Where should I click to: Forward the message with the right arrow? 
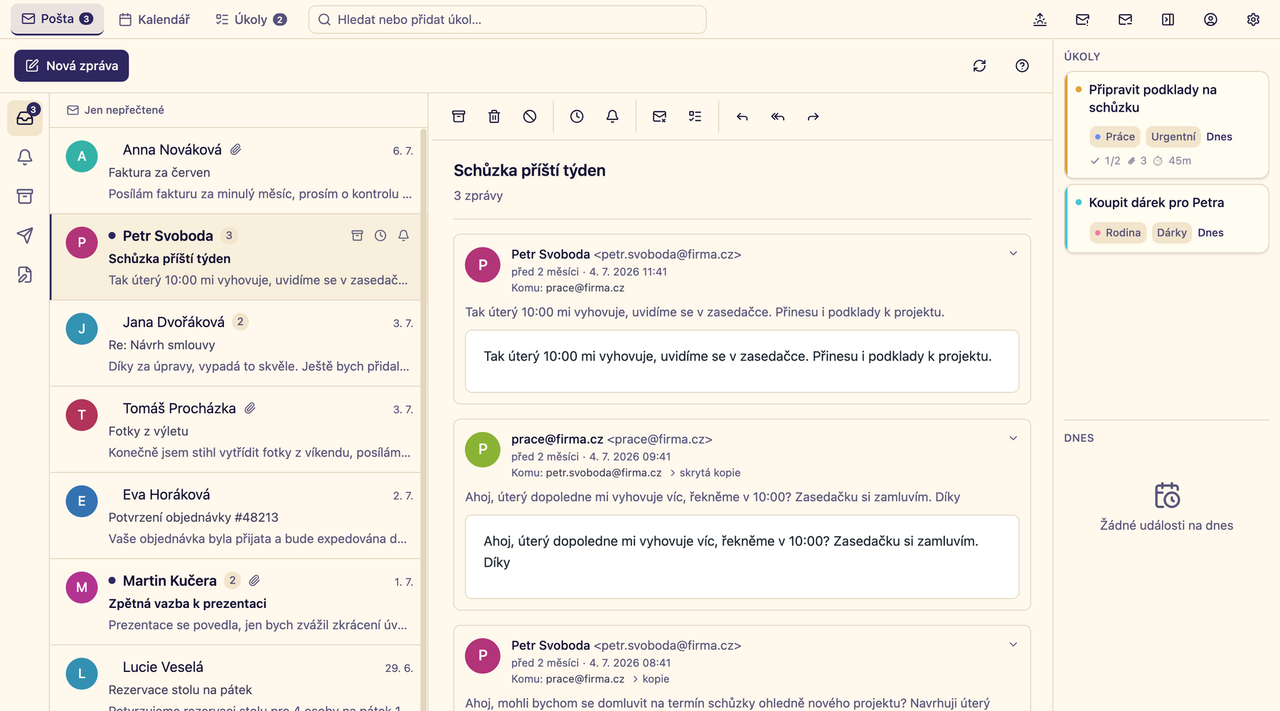tap(813, 116)
